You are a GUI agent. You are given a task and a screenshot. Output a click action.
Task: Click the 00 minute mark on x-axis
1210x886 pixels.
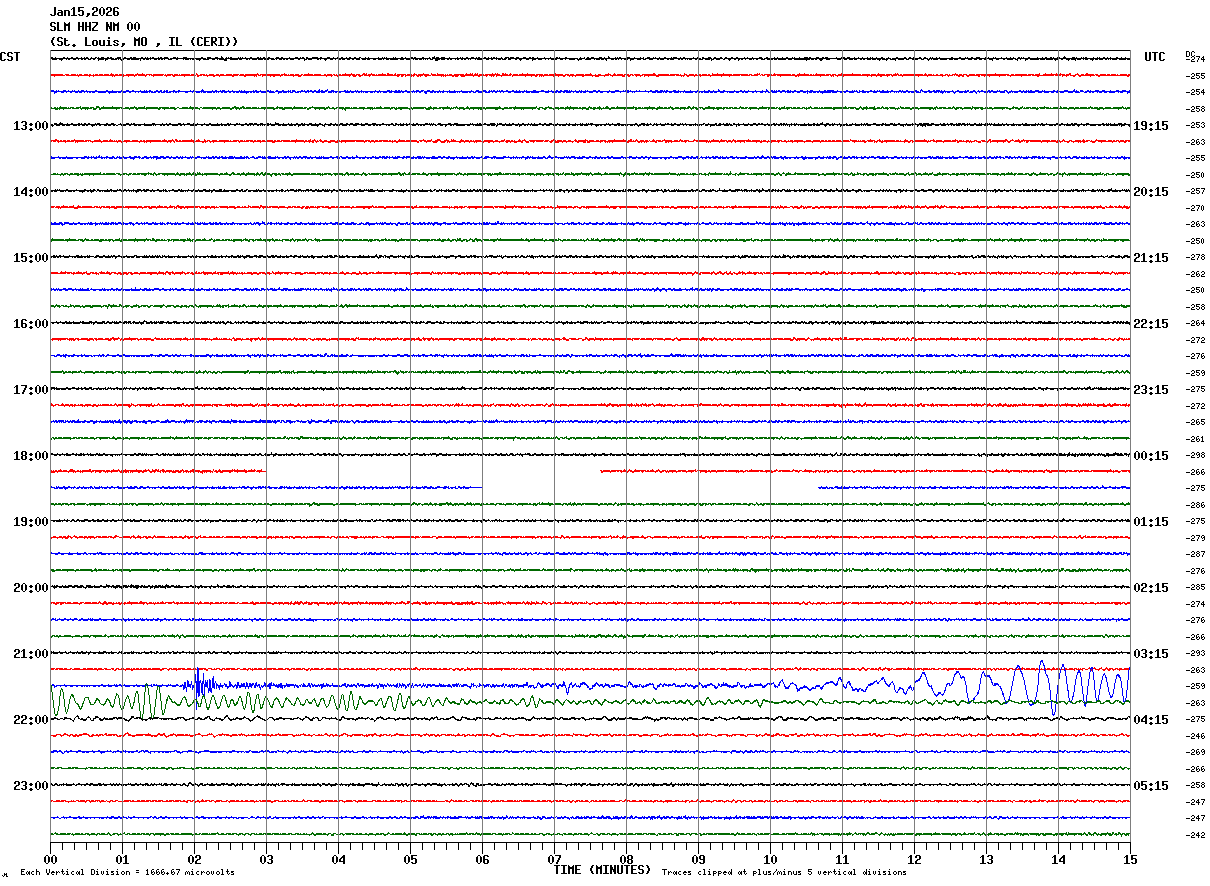click(x=50, y=859)
